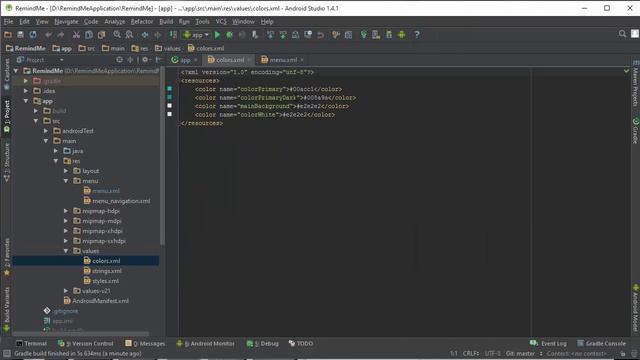The width and height of the screenshot is (640, 360).
Task: Click the Redo arrow in toolbar
Action: [61, 35]
